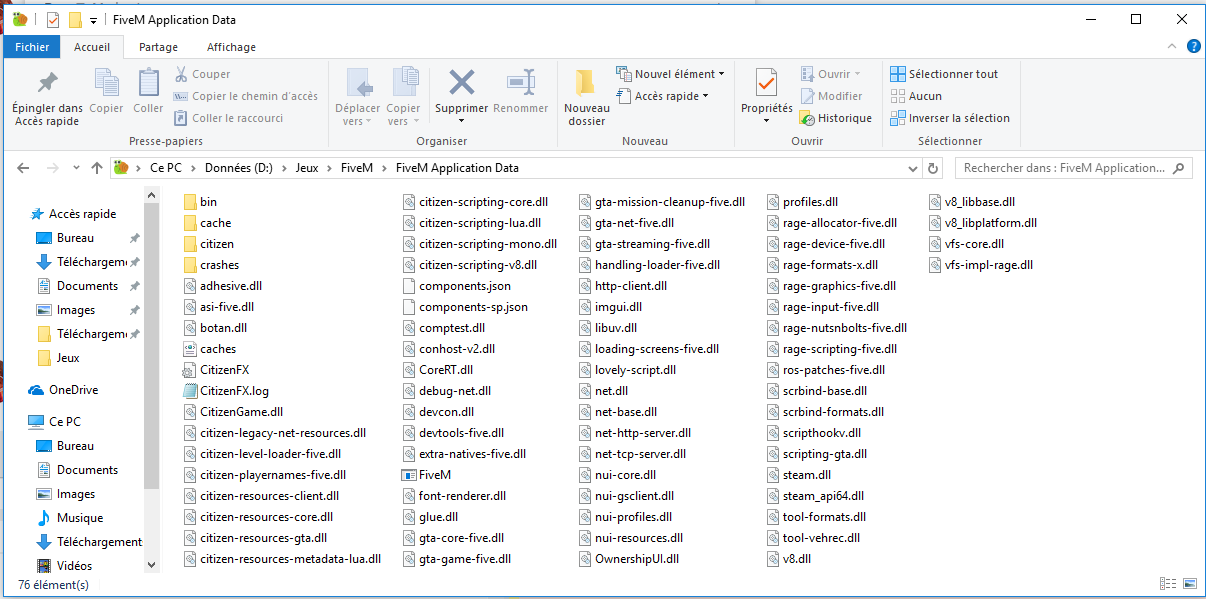Select OneDrive in the navigation pane
Image resolution: width=1206 pixels, height=599 pixels.
(x=62, y=390)
